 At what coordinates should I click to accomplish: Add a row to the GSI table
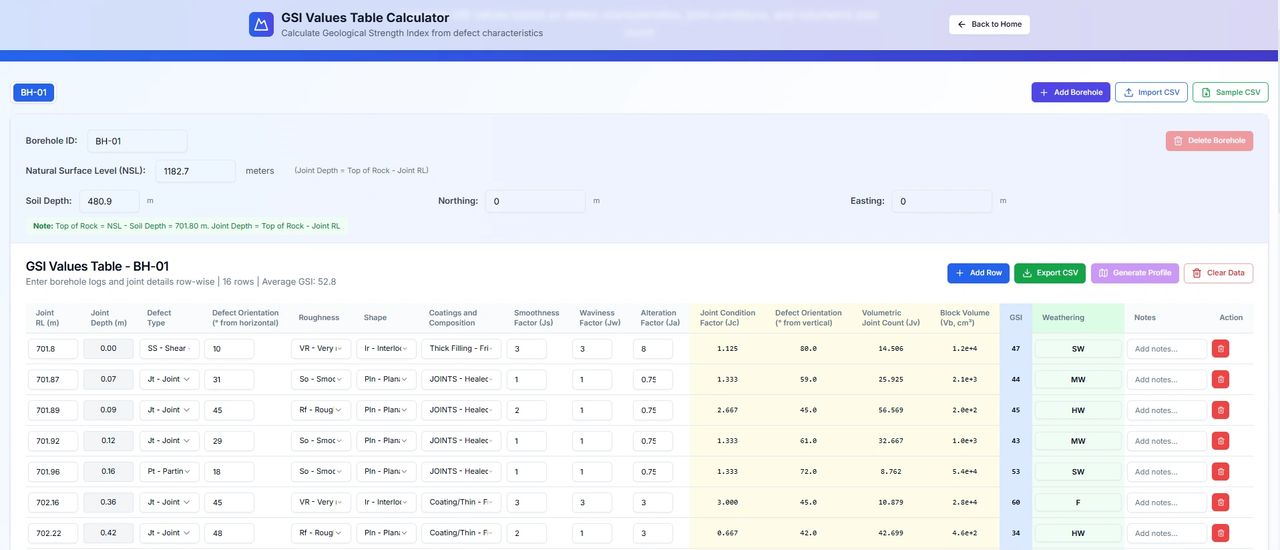pyautogui.click(x=978, y=273)
